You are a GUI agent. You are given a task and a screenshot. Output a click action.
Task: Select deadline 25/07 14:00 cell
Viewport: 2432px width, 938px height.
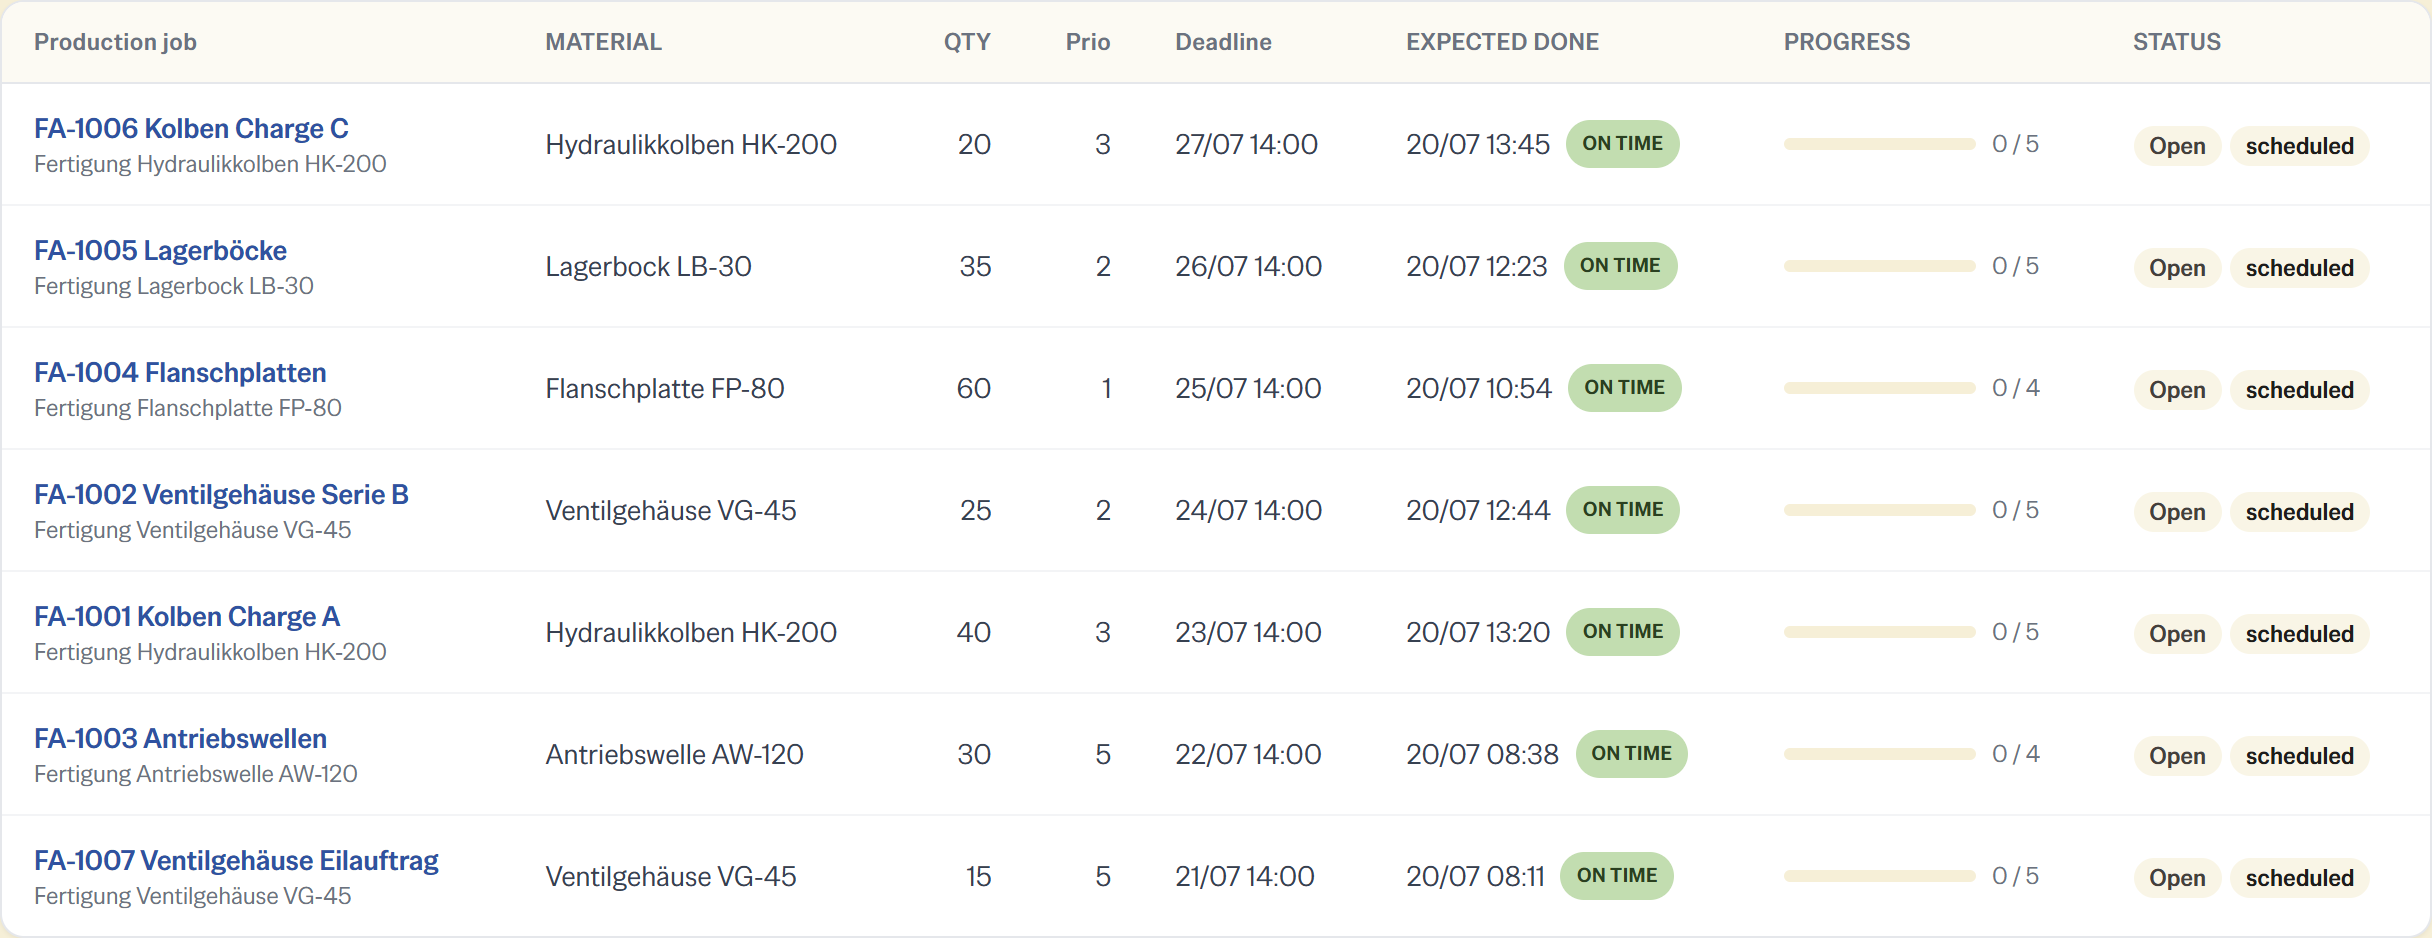pos(1248,388)
